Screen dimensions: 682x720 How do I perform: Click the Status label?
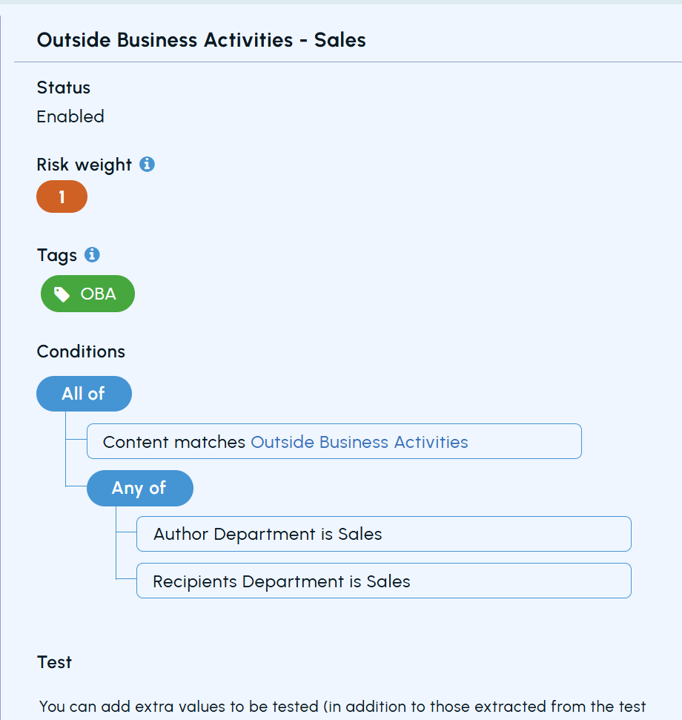[63, 88]
